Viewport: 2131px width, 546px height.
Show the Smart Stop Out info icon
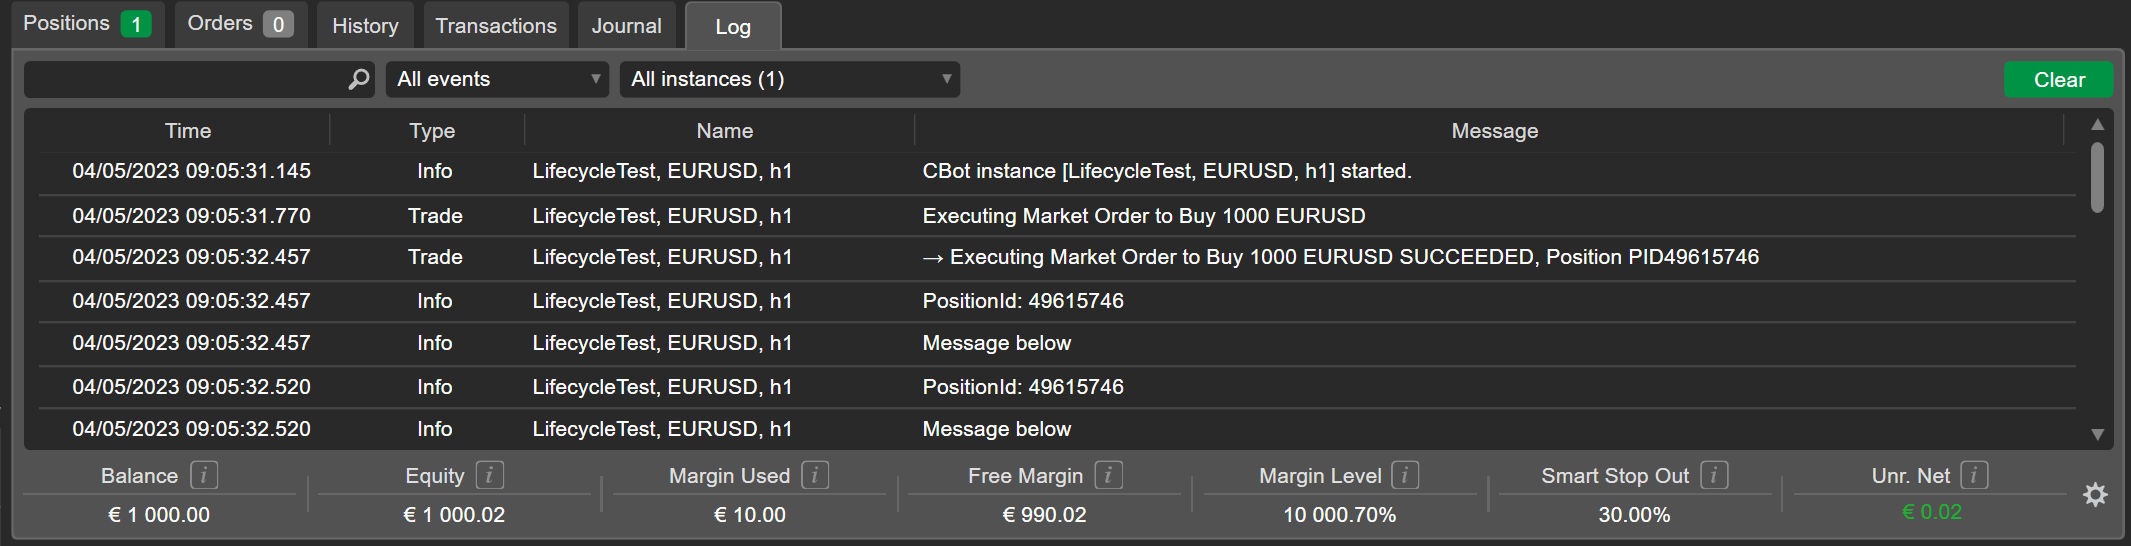(1714, 475)
